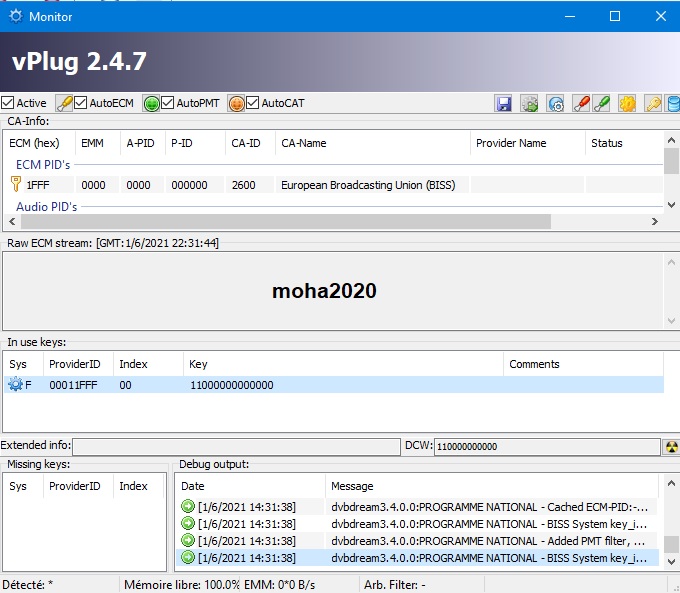Click the Mémoire libre status bar entry
680x593 pixels.
tap(181, 585)
